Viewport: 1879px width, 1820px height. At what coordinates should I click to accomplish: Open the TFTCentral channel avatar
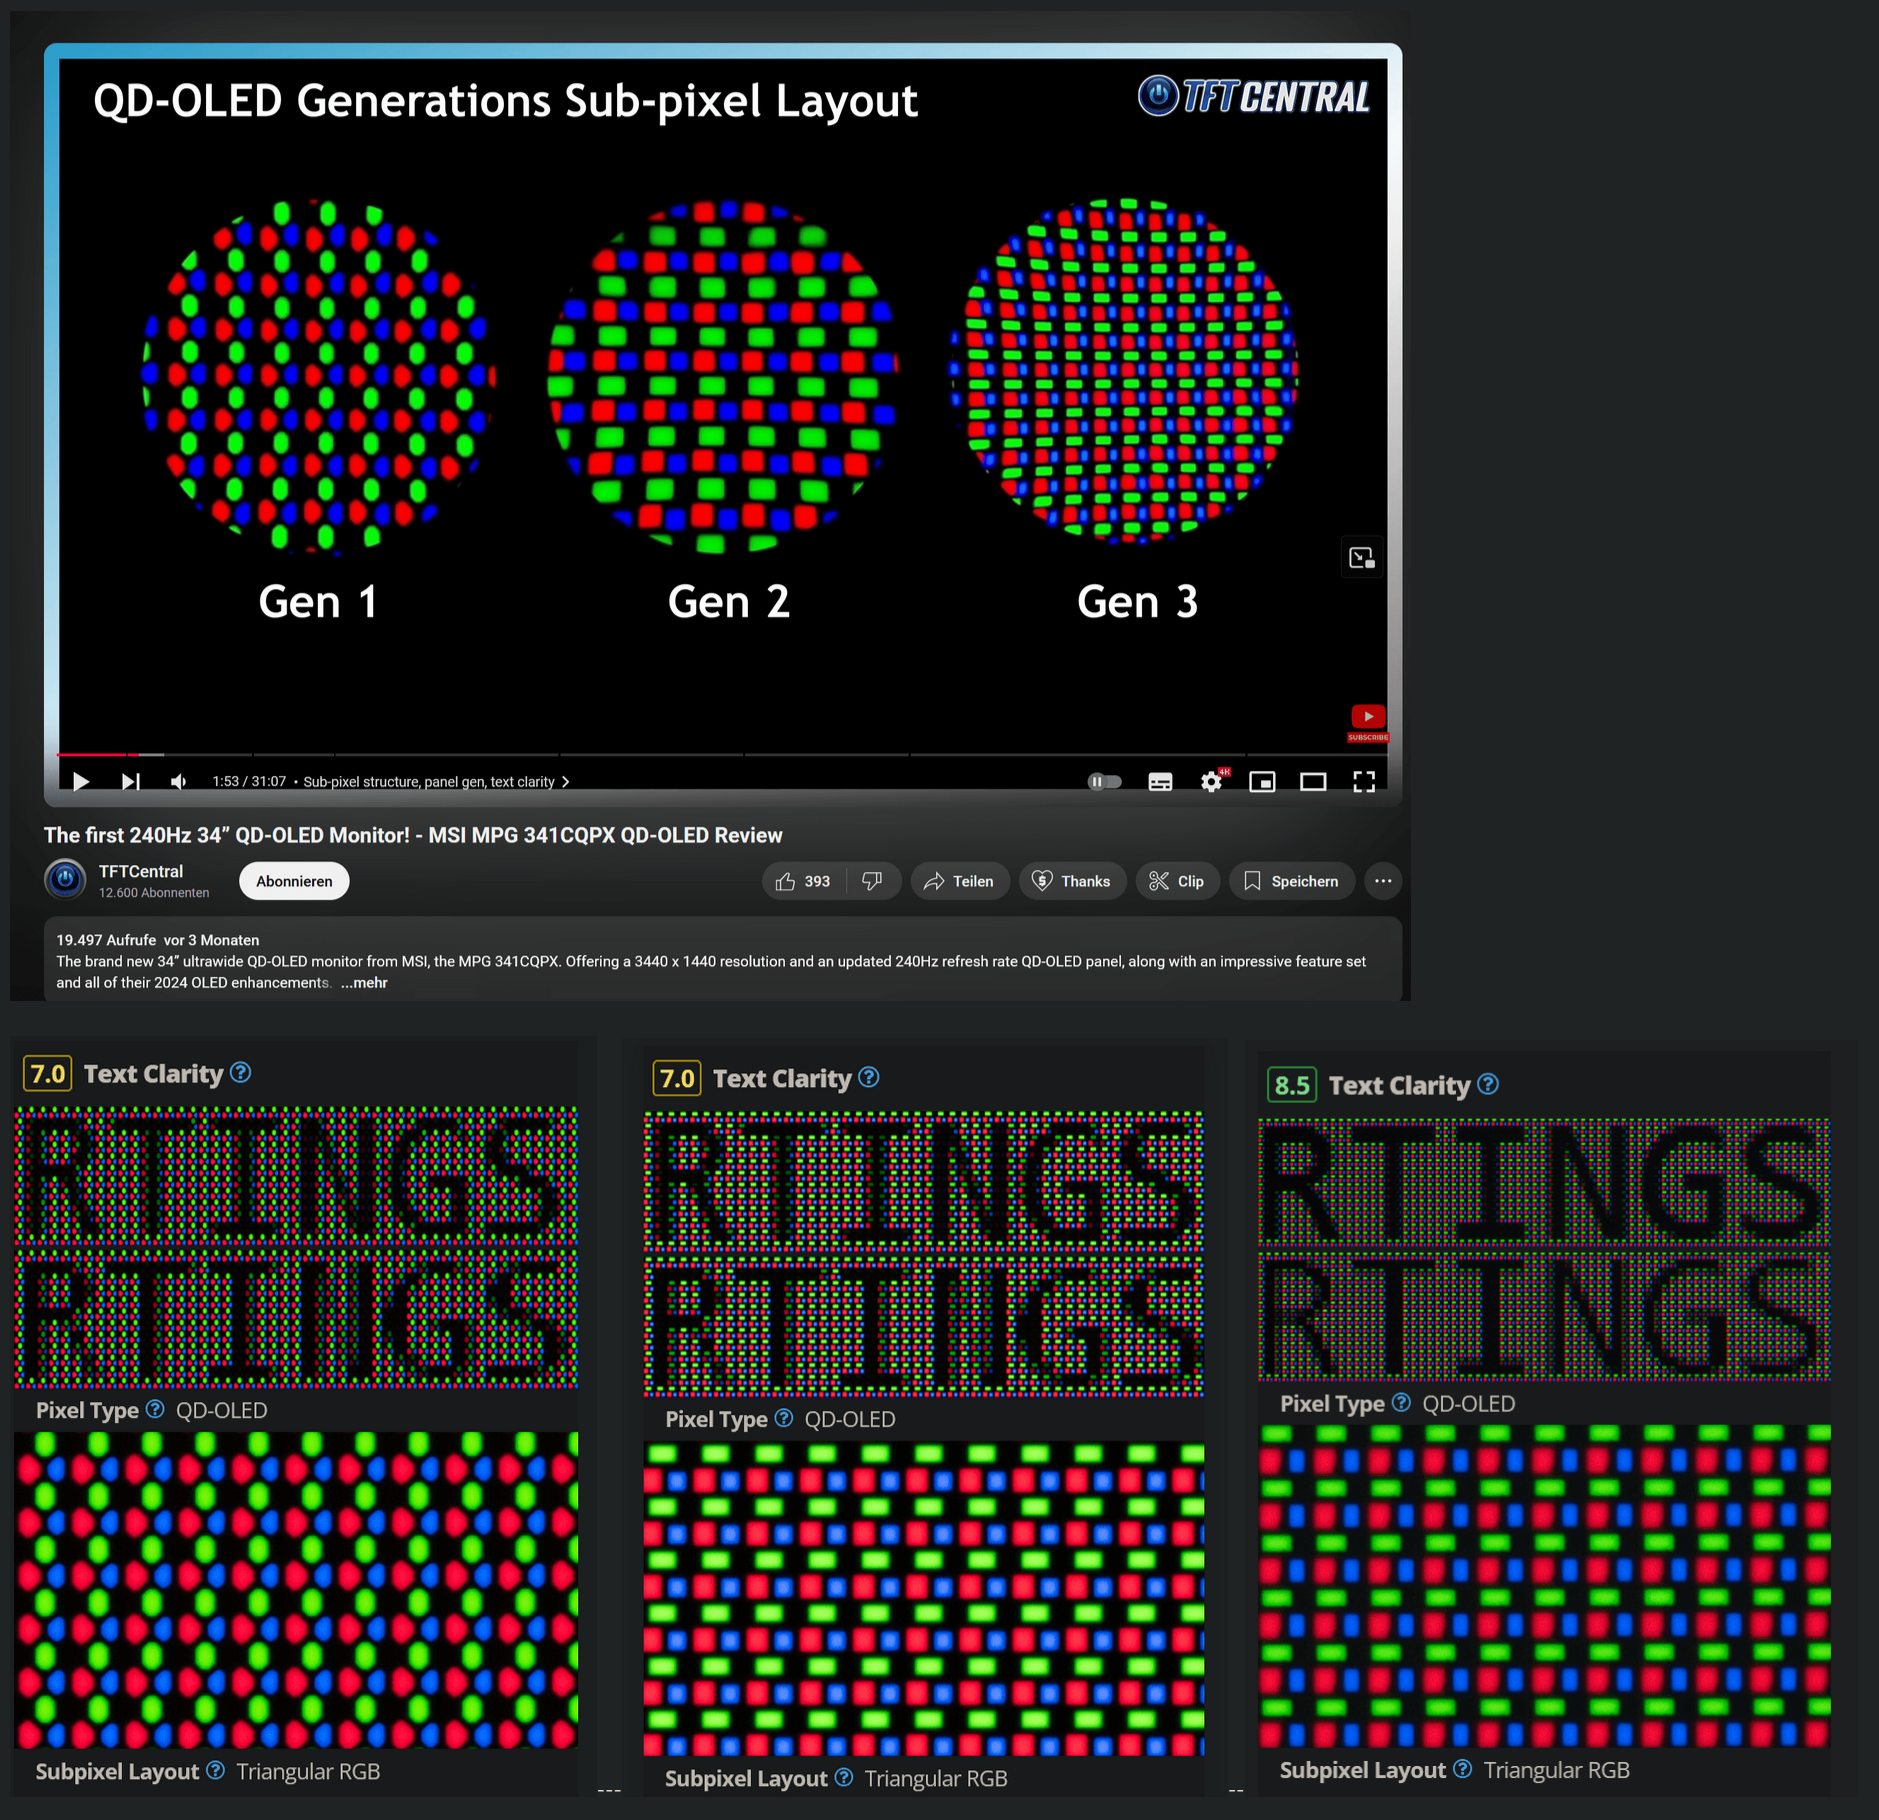pyautogui.click(x=64, y=879)
